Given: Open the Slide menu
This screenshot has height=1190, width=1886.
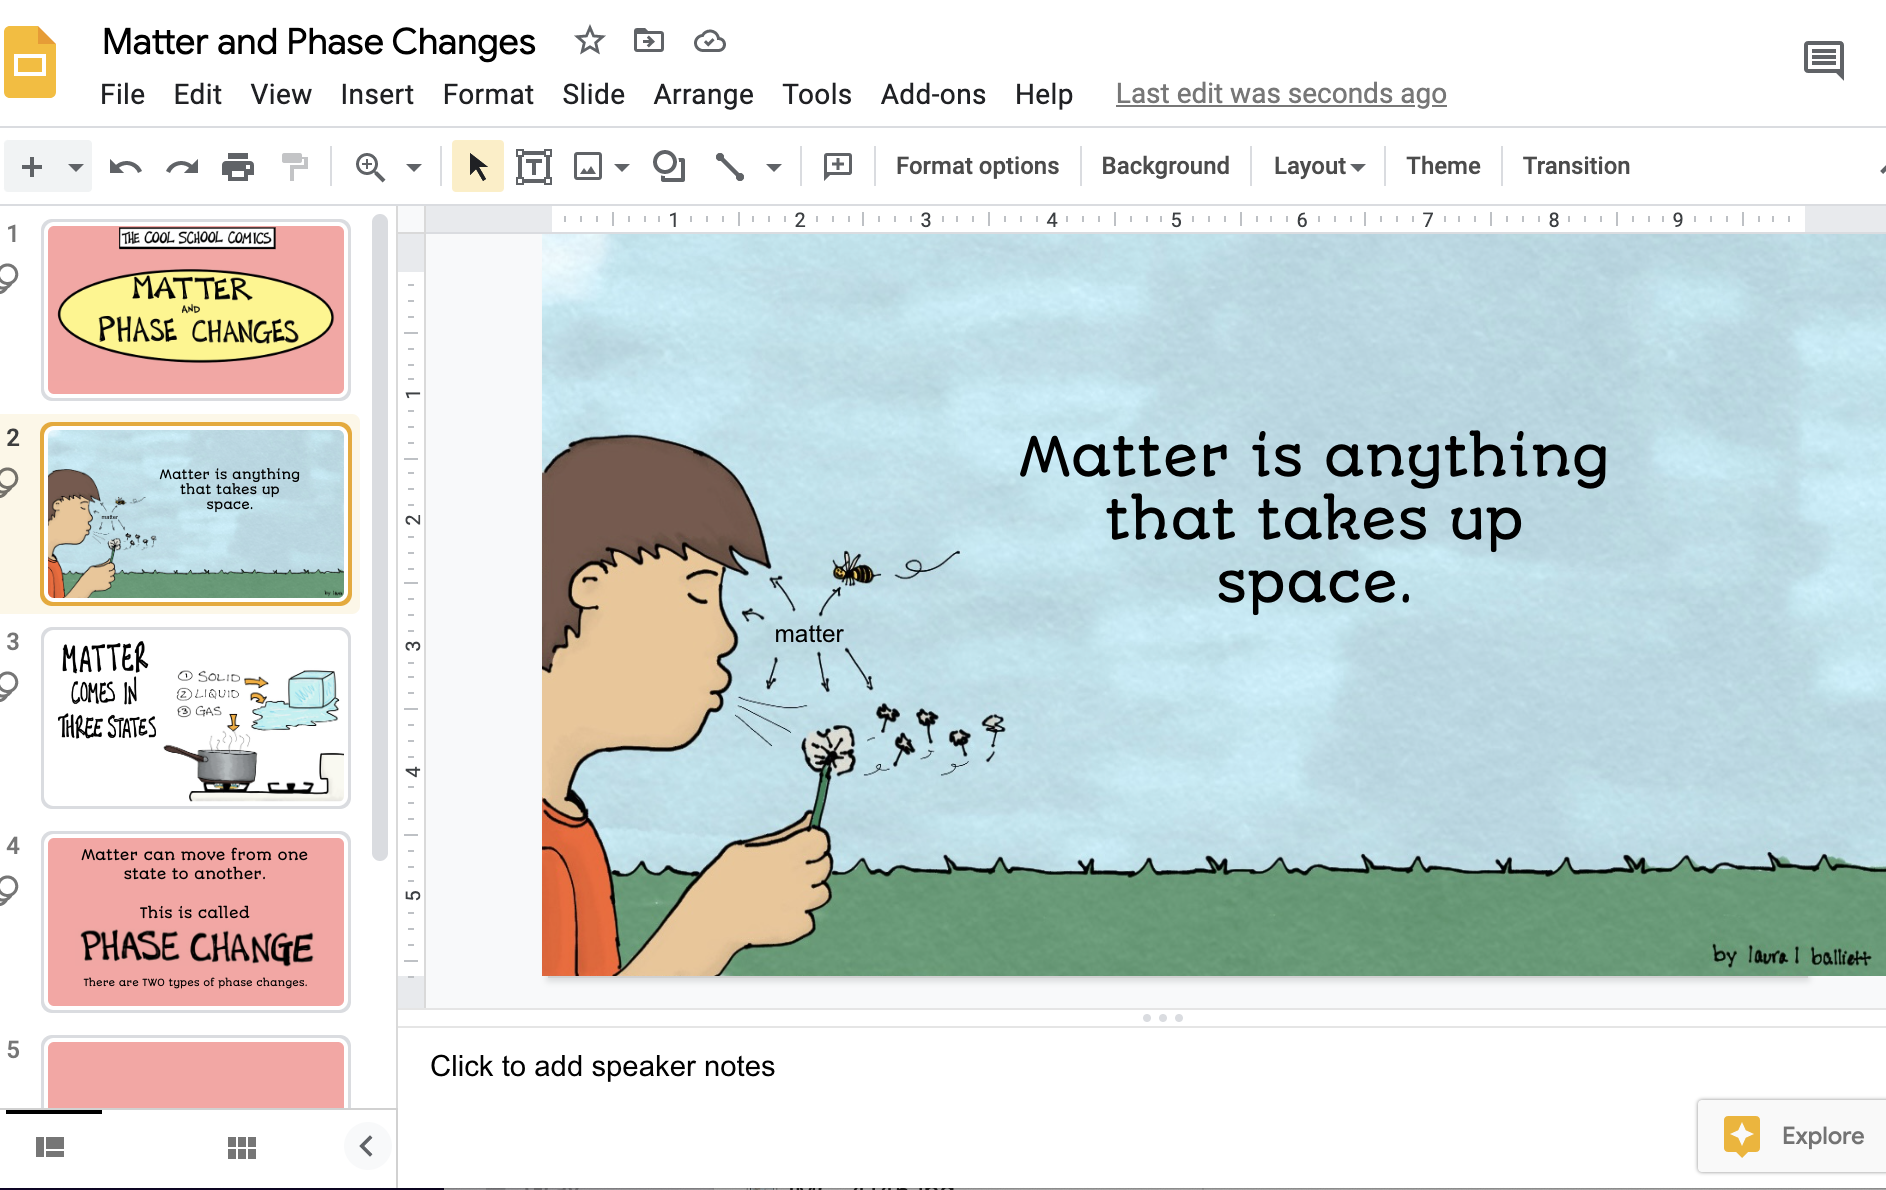Looking at the screenshot, I should point(593,94).
